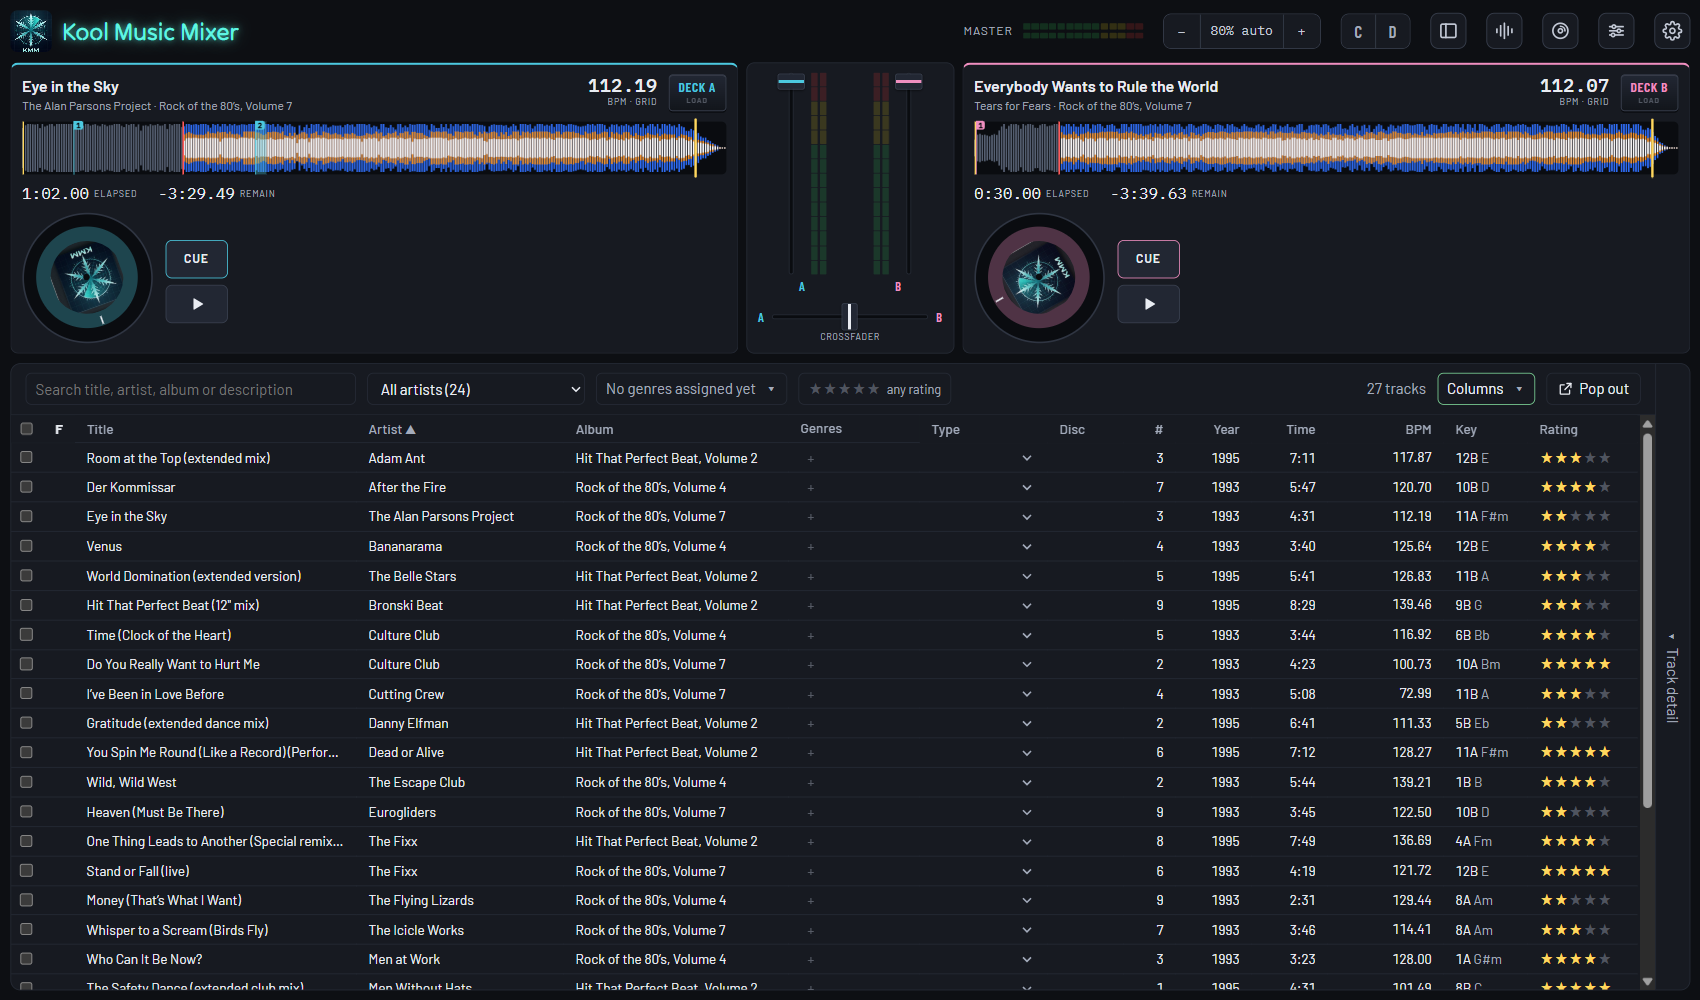
Task: Open the mixer sliders icon
Action: [1616, 31]
